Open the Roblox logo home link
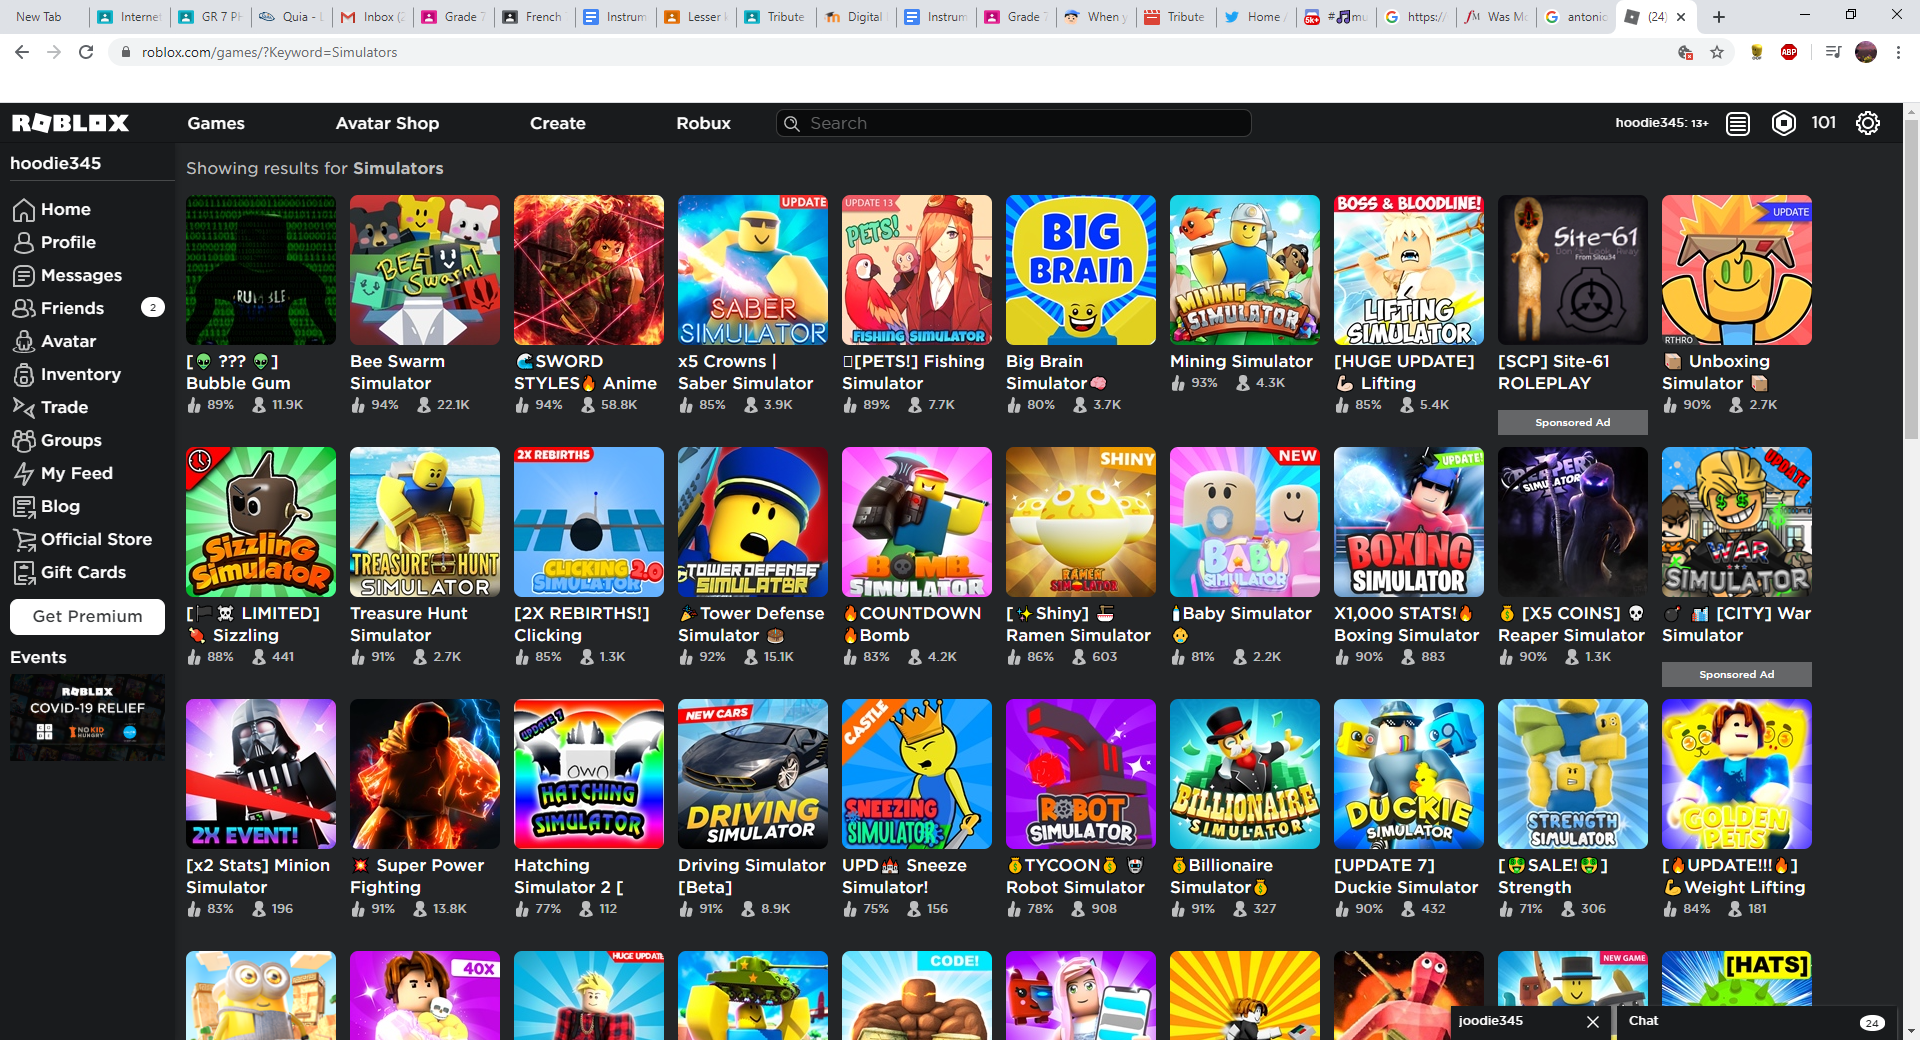The width and height of the screenshot is (1920, 1040). 70,123
